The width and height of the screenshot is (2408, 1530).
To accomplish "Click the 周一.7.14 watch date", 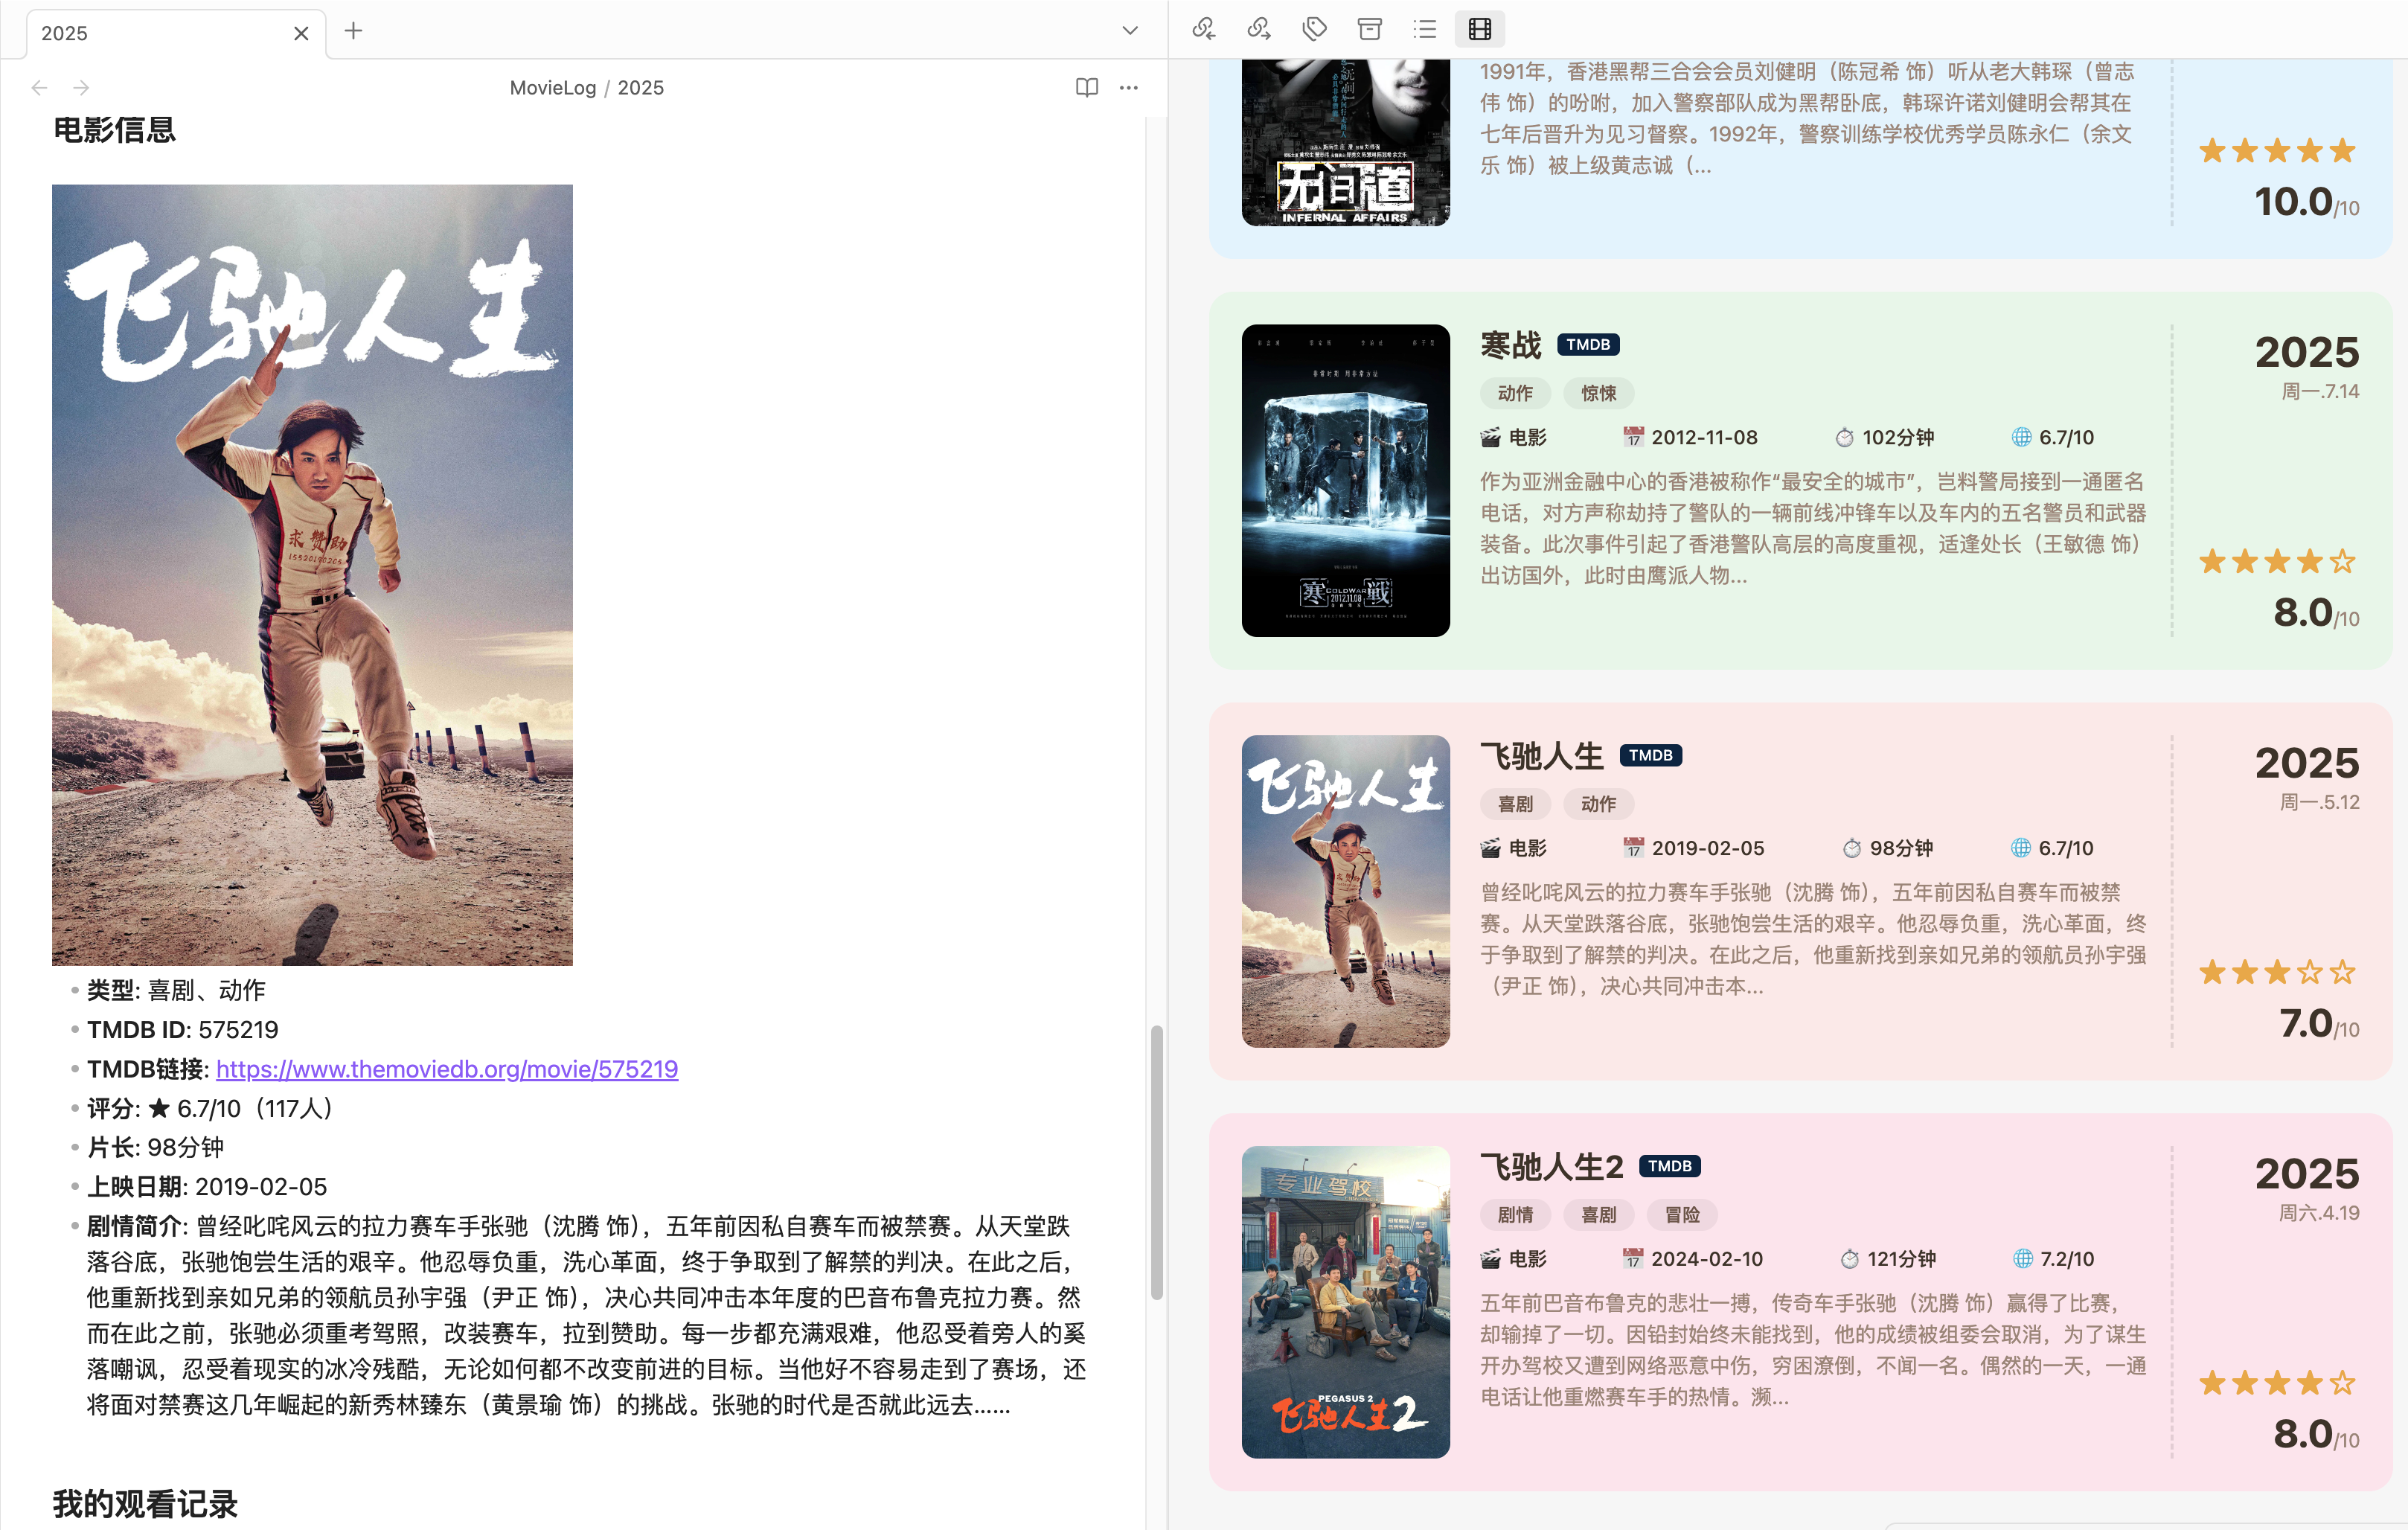I will point(2320,391).
